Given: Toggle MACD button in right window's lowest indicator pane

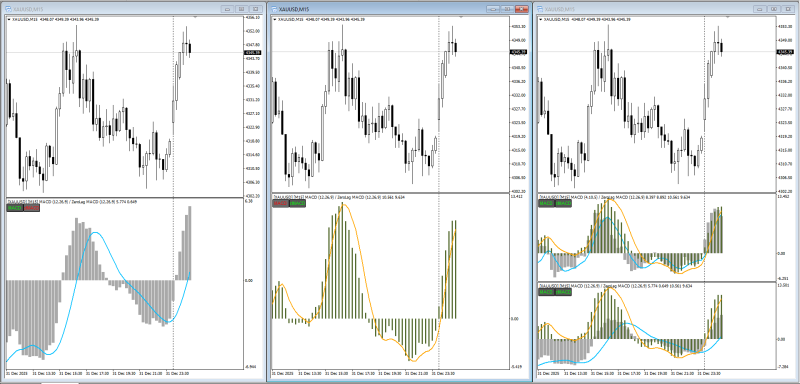Looking at the screenshot, I should pos(546,292).
